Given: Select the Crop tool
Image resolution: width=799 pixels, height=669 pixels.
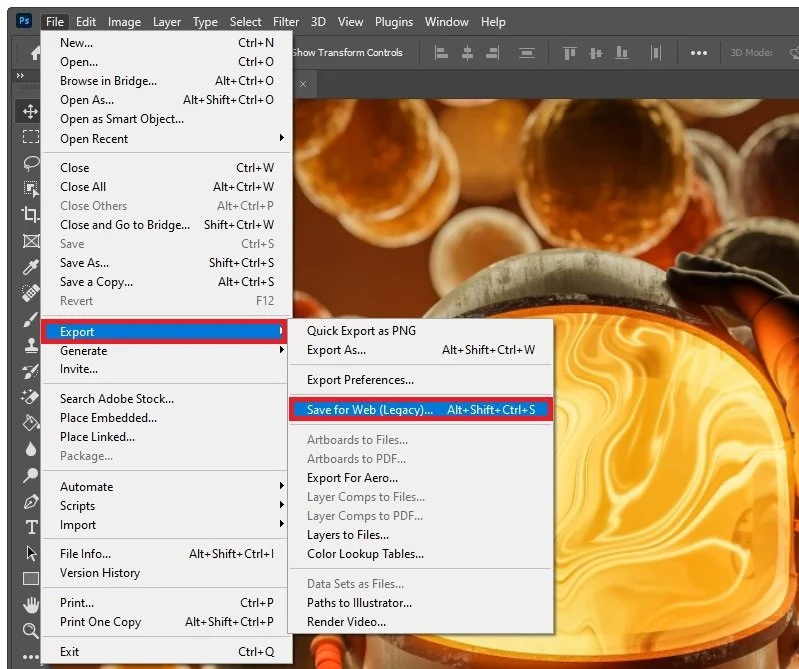Looking at the screenshot, I should coord(31,215).
